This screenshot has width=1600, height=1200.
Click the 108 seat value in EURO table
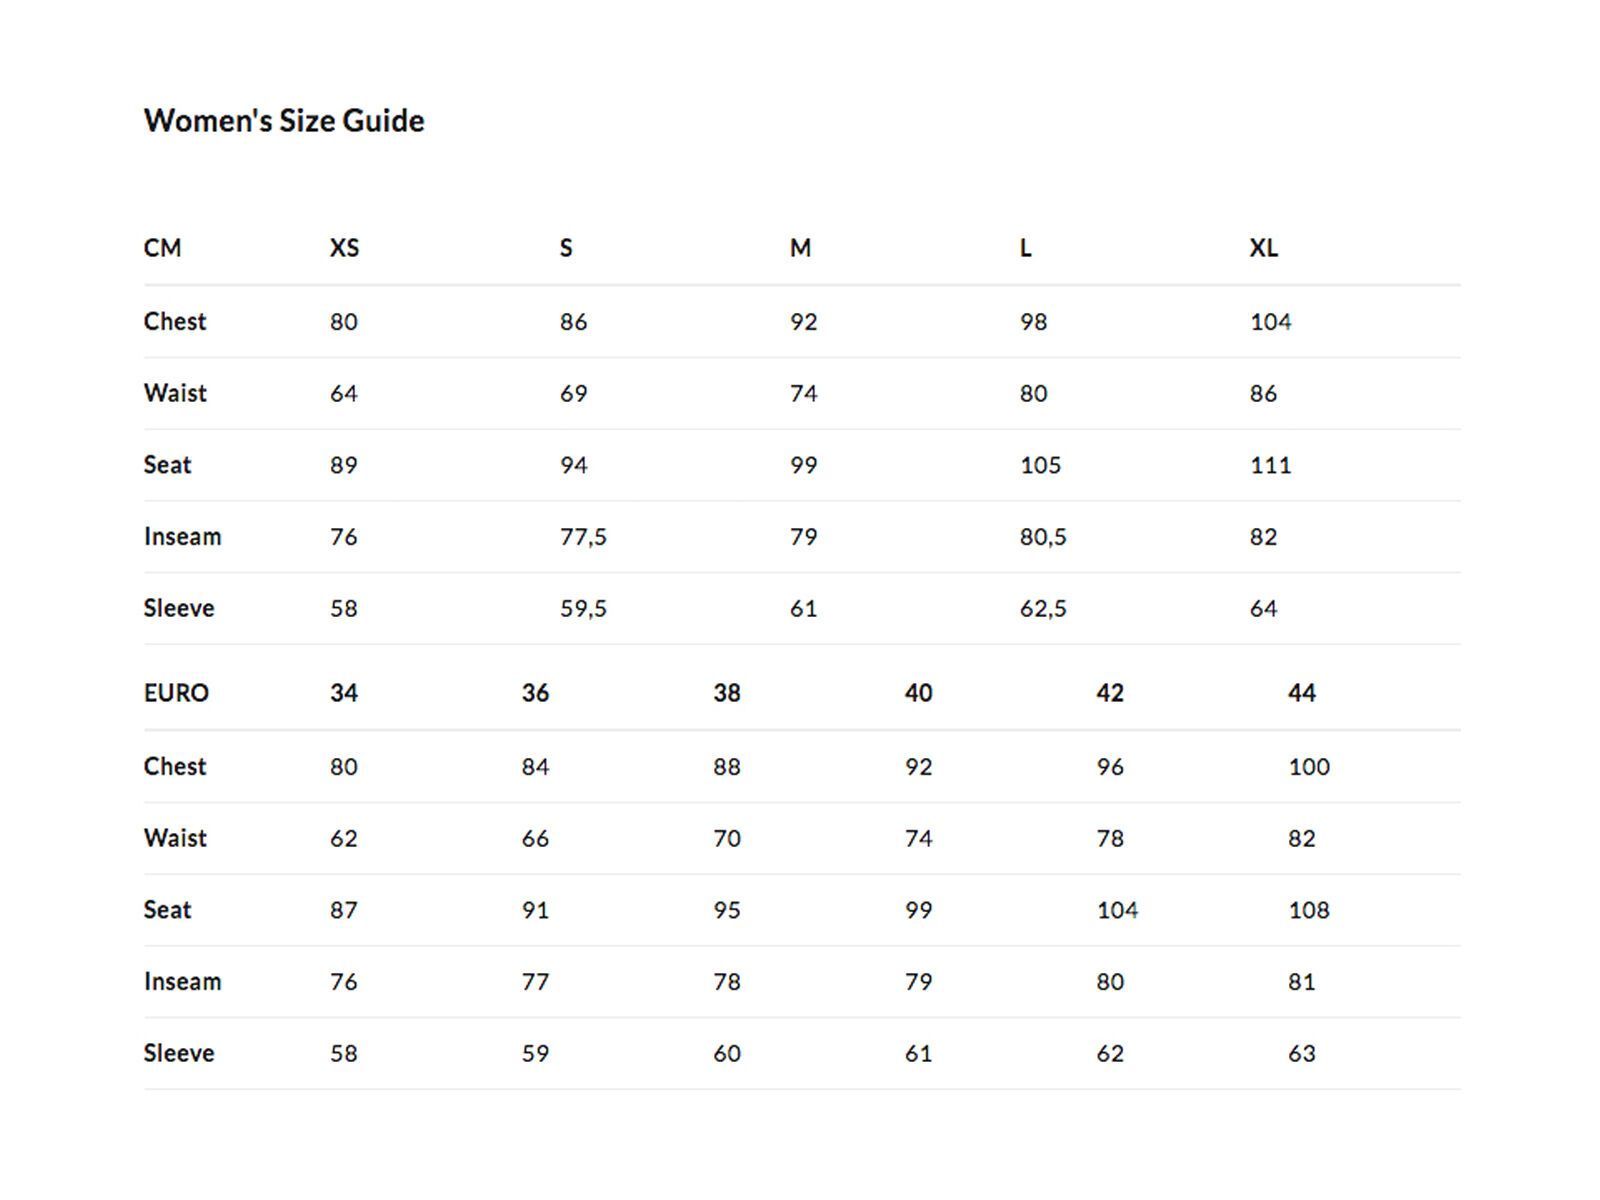tap(1309, 910)
